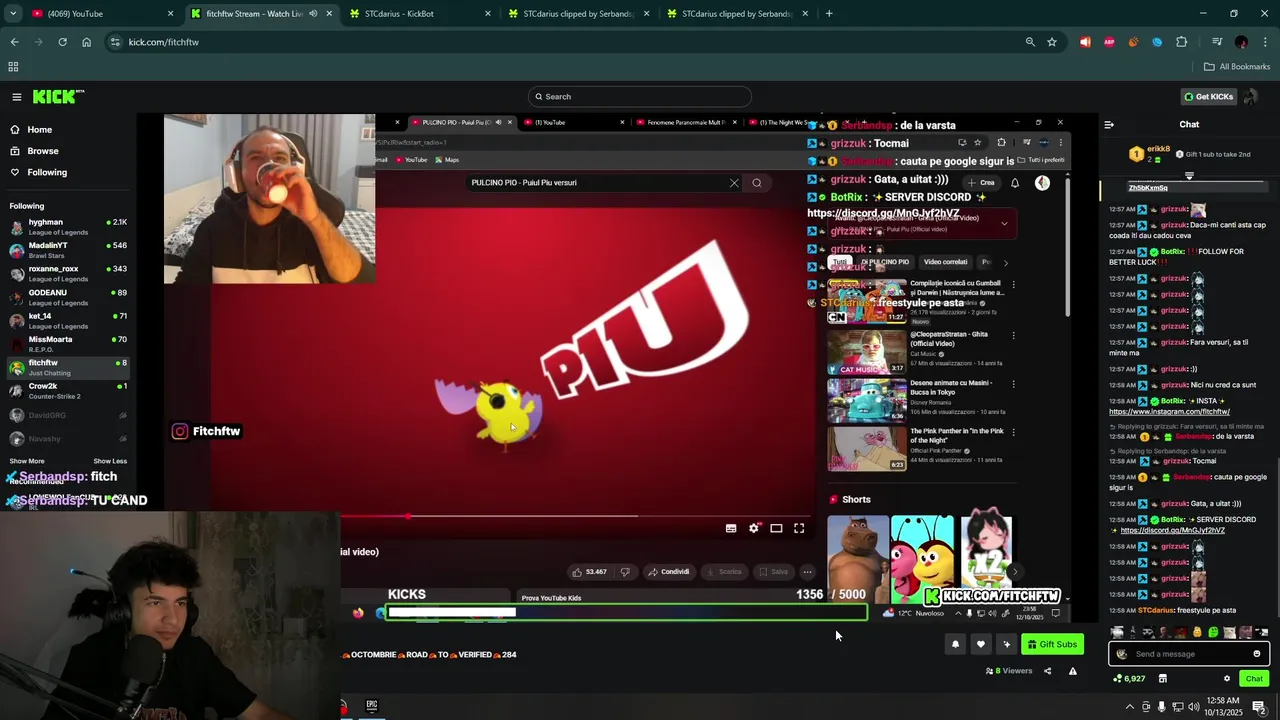
Task: Report the stream via warning icon
Action: click(x=1073, y=671)
